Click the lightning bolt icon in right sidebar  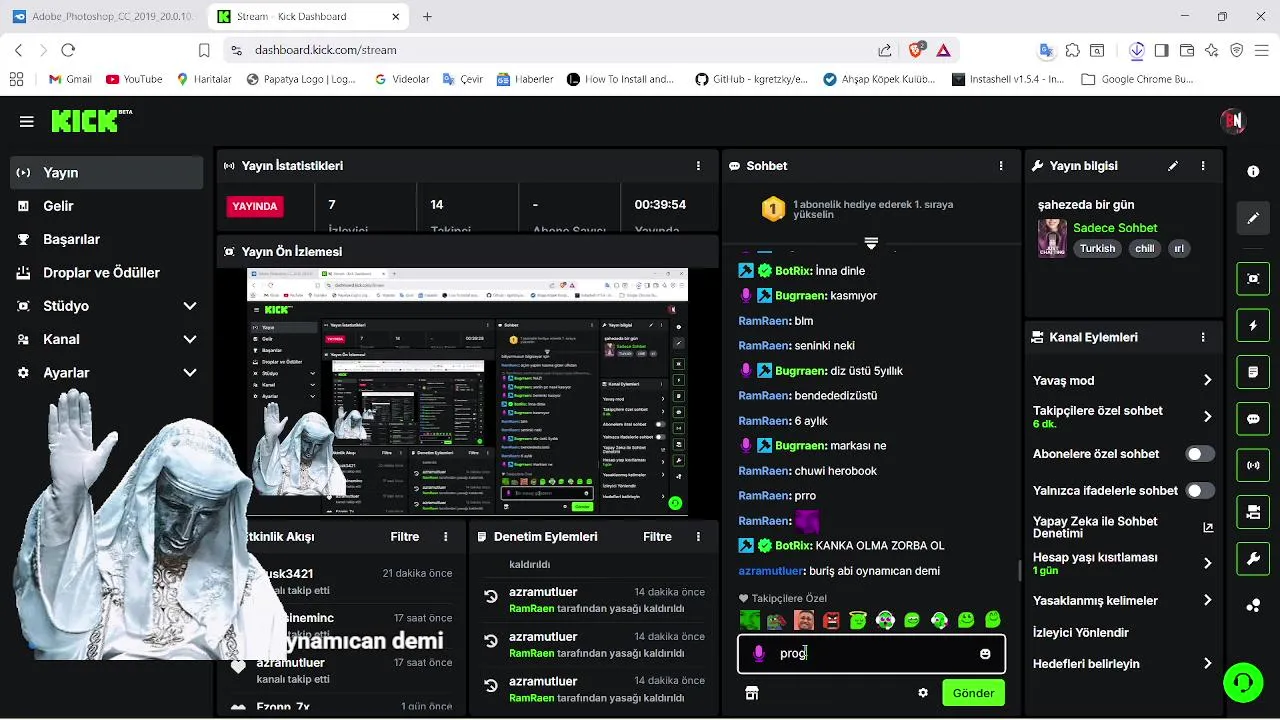[x=1253, y=326]
